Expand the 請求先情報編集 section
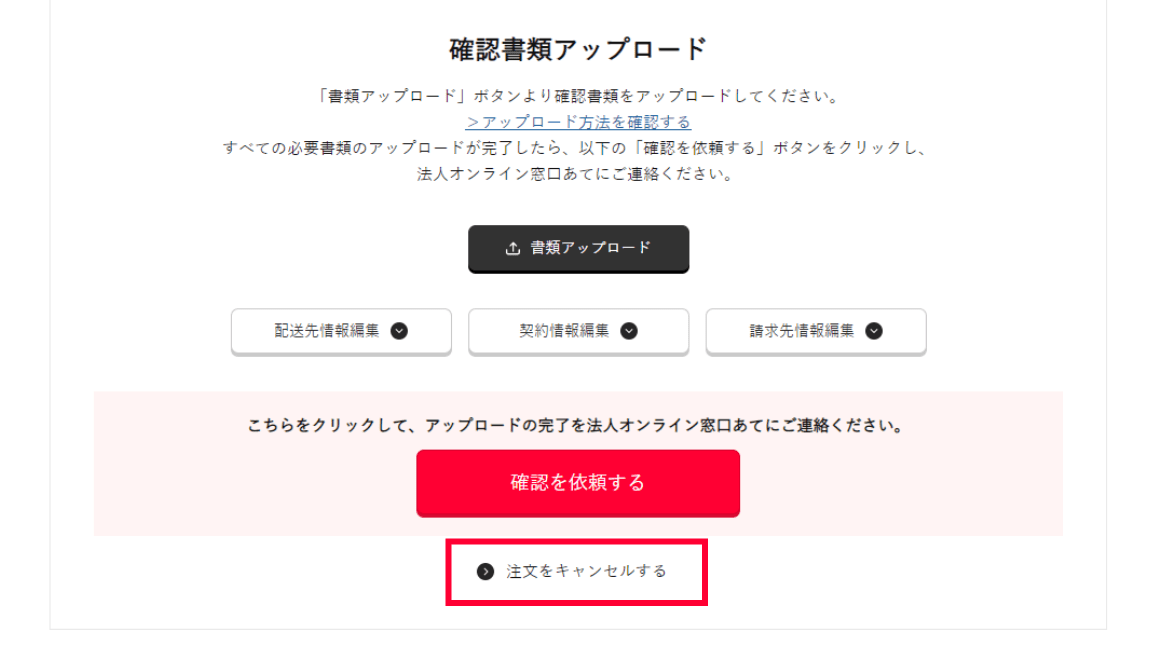 tap(803, 332)
